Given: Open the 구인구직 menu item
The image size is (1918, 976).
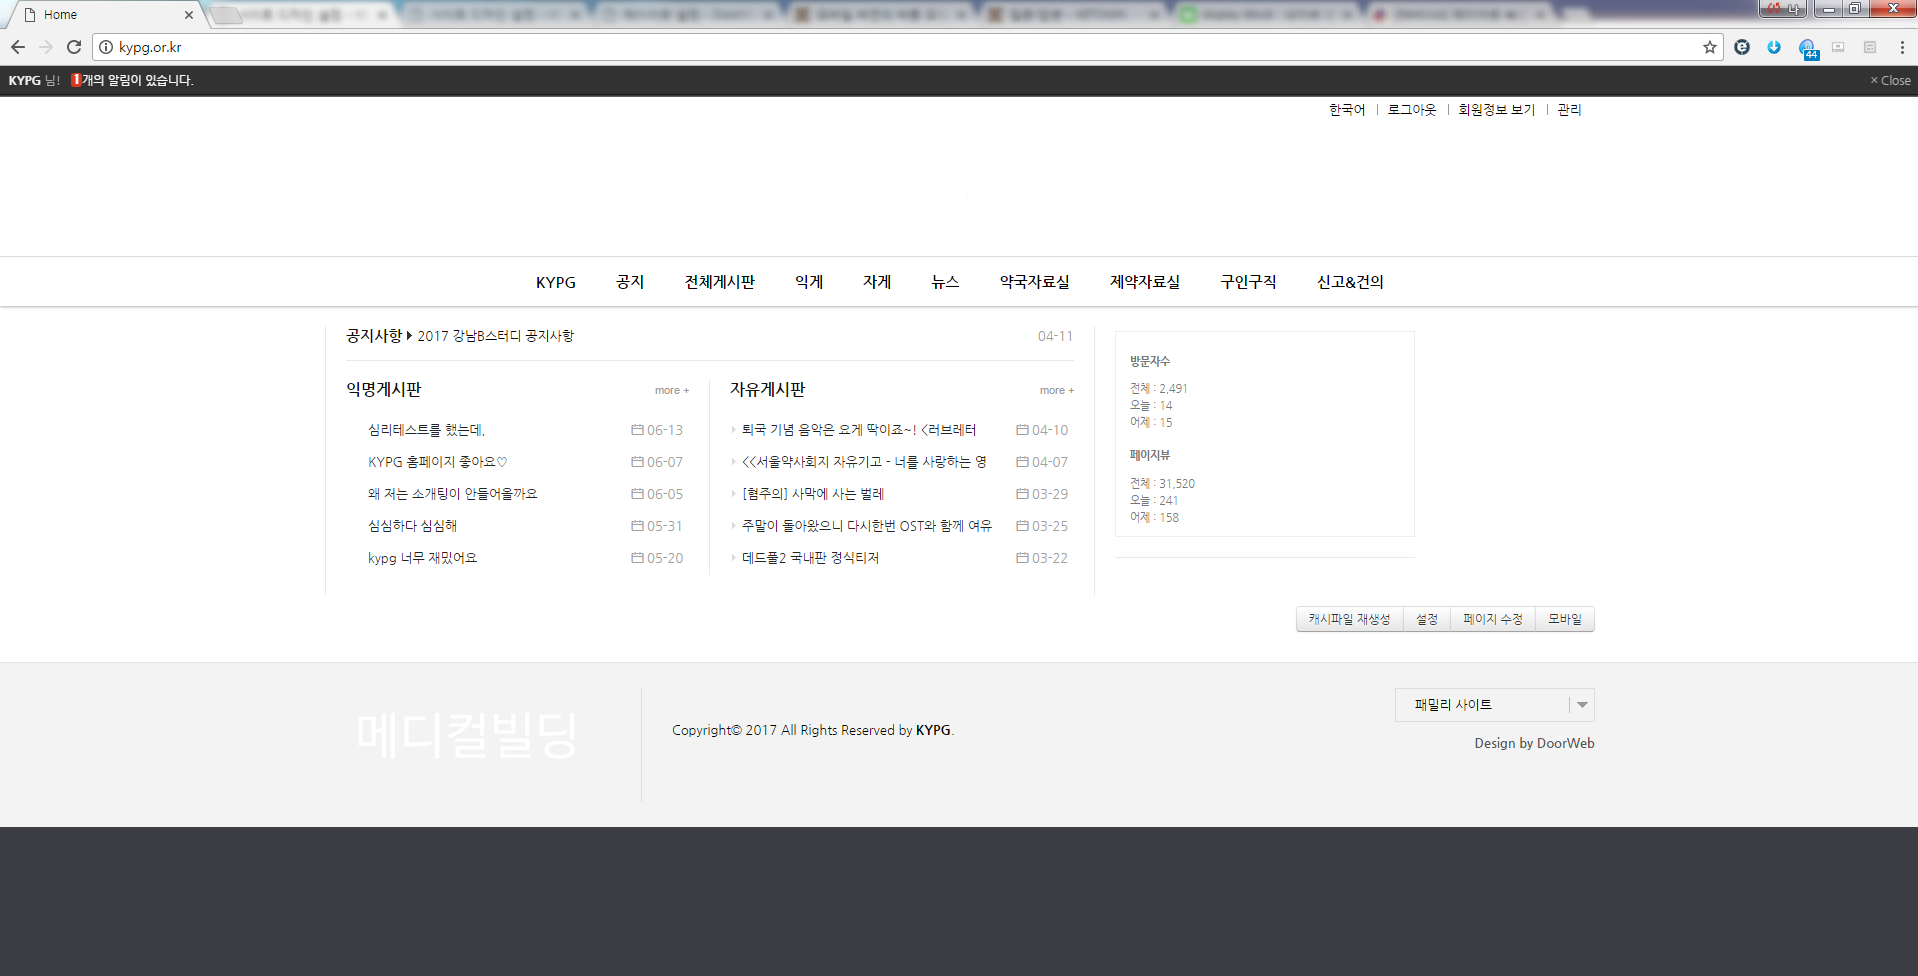Looking at the screenshot, I should click(1247, 282).
